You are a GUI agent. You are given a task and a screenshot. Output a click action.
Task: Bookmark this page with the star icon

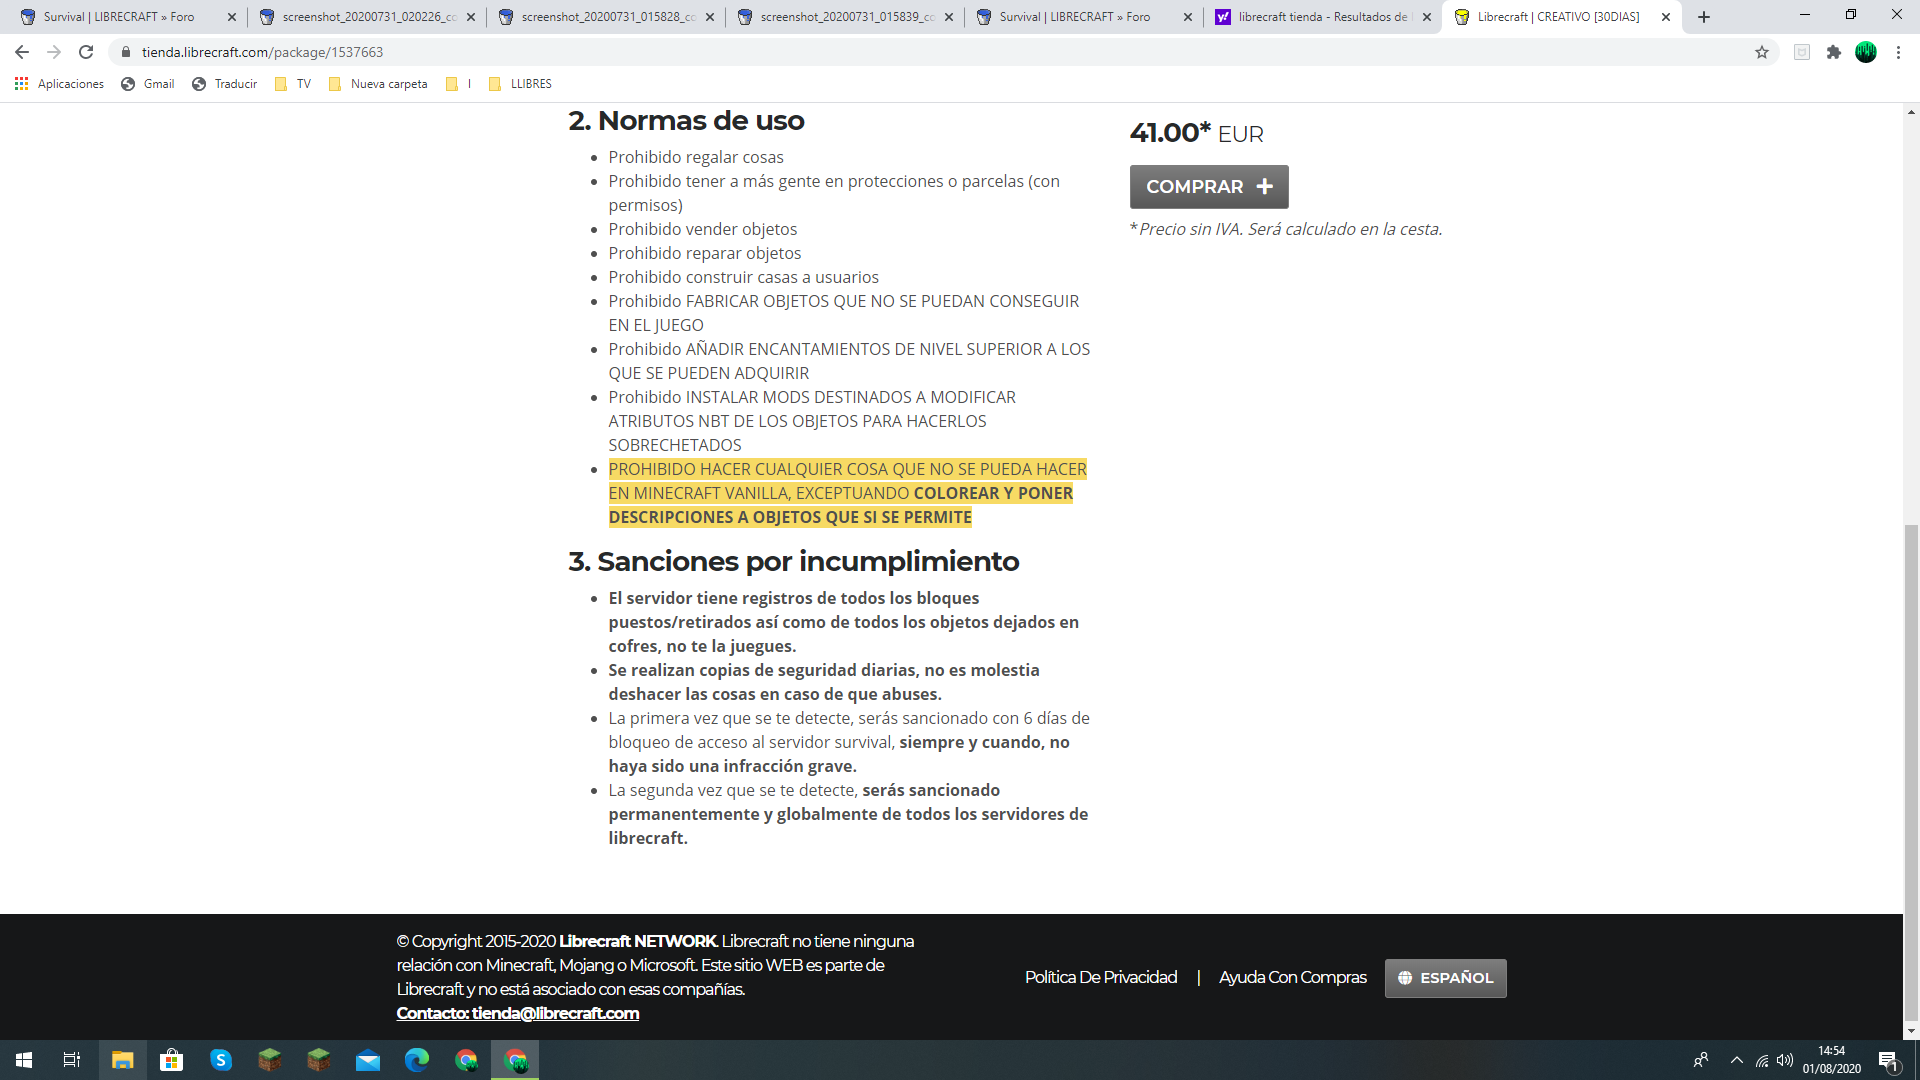(1762, 52)
